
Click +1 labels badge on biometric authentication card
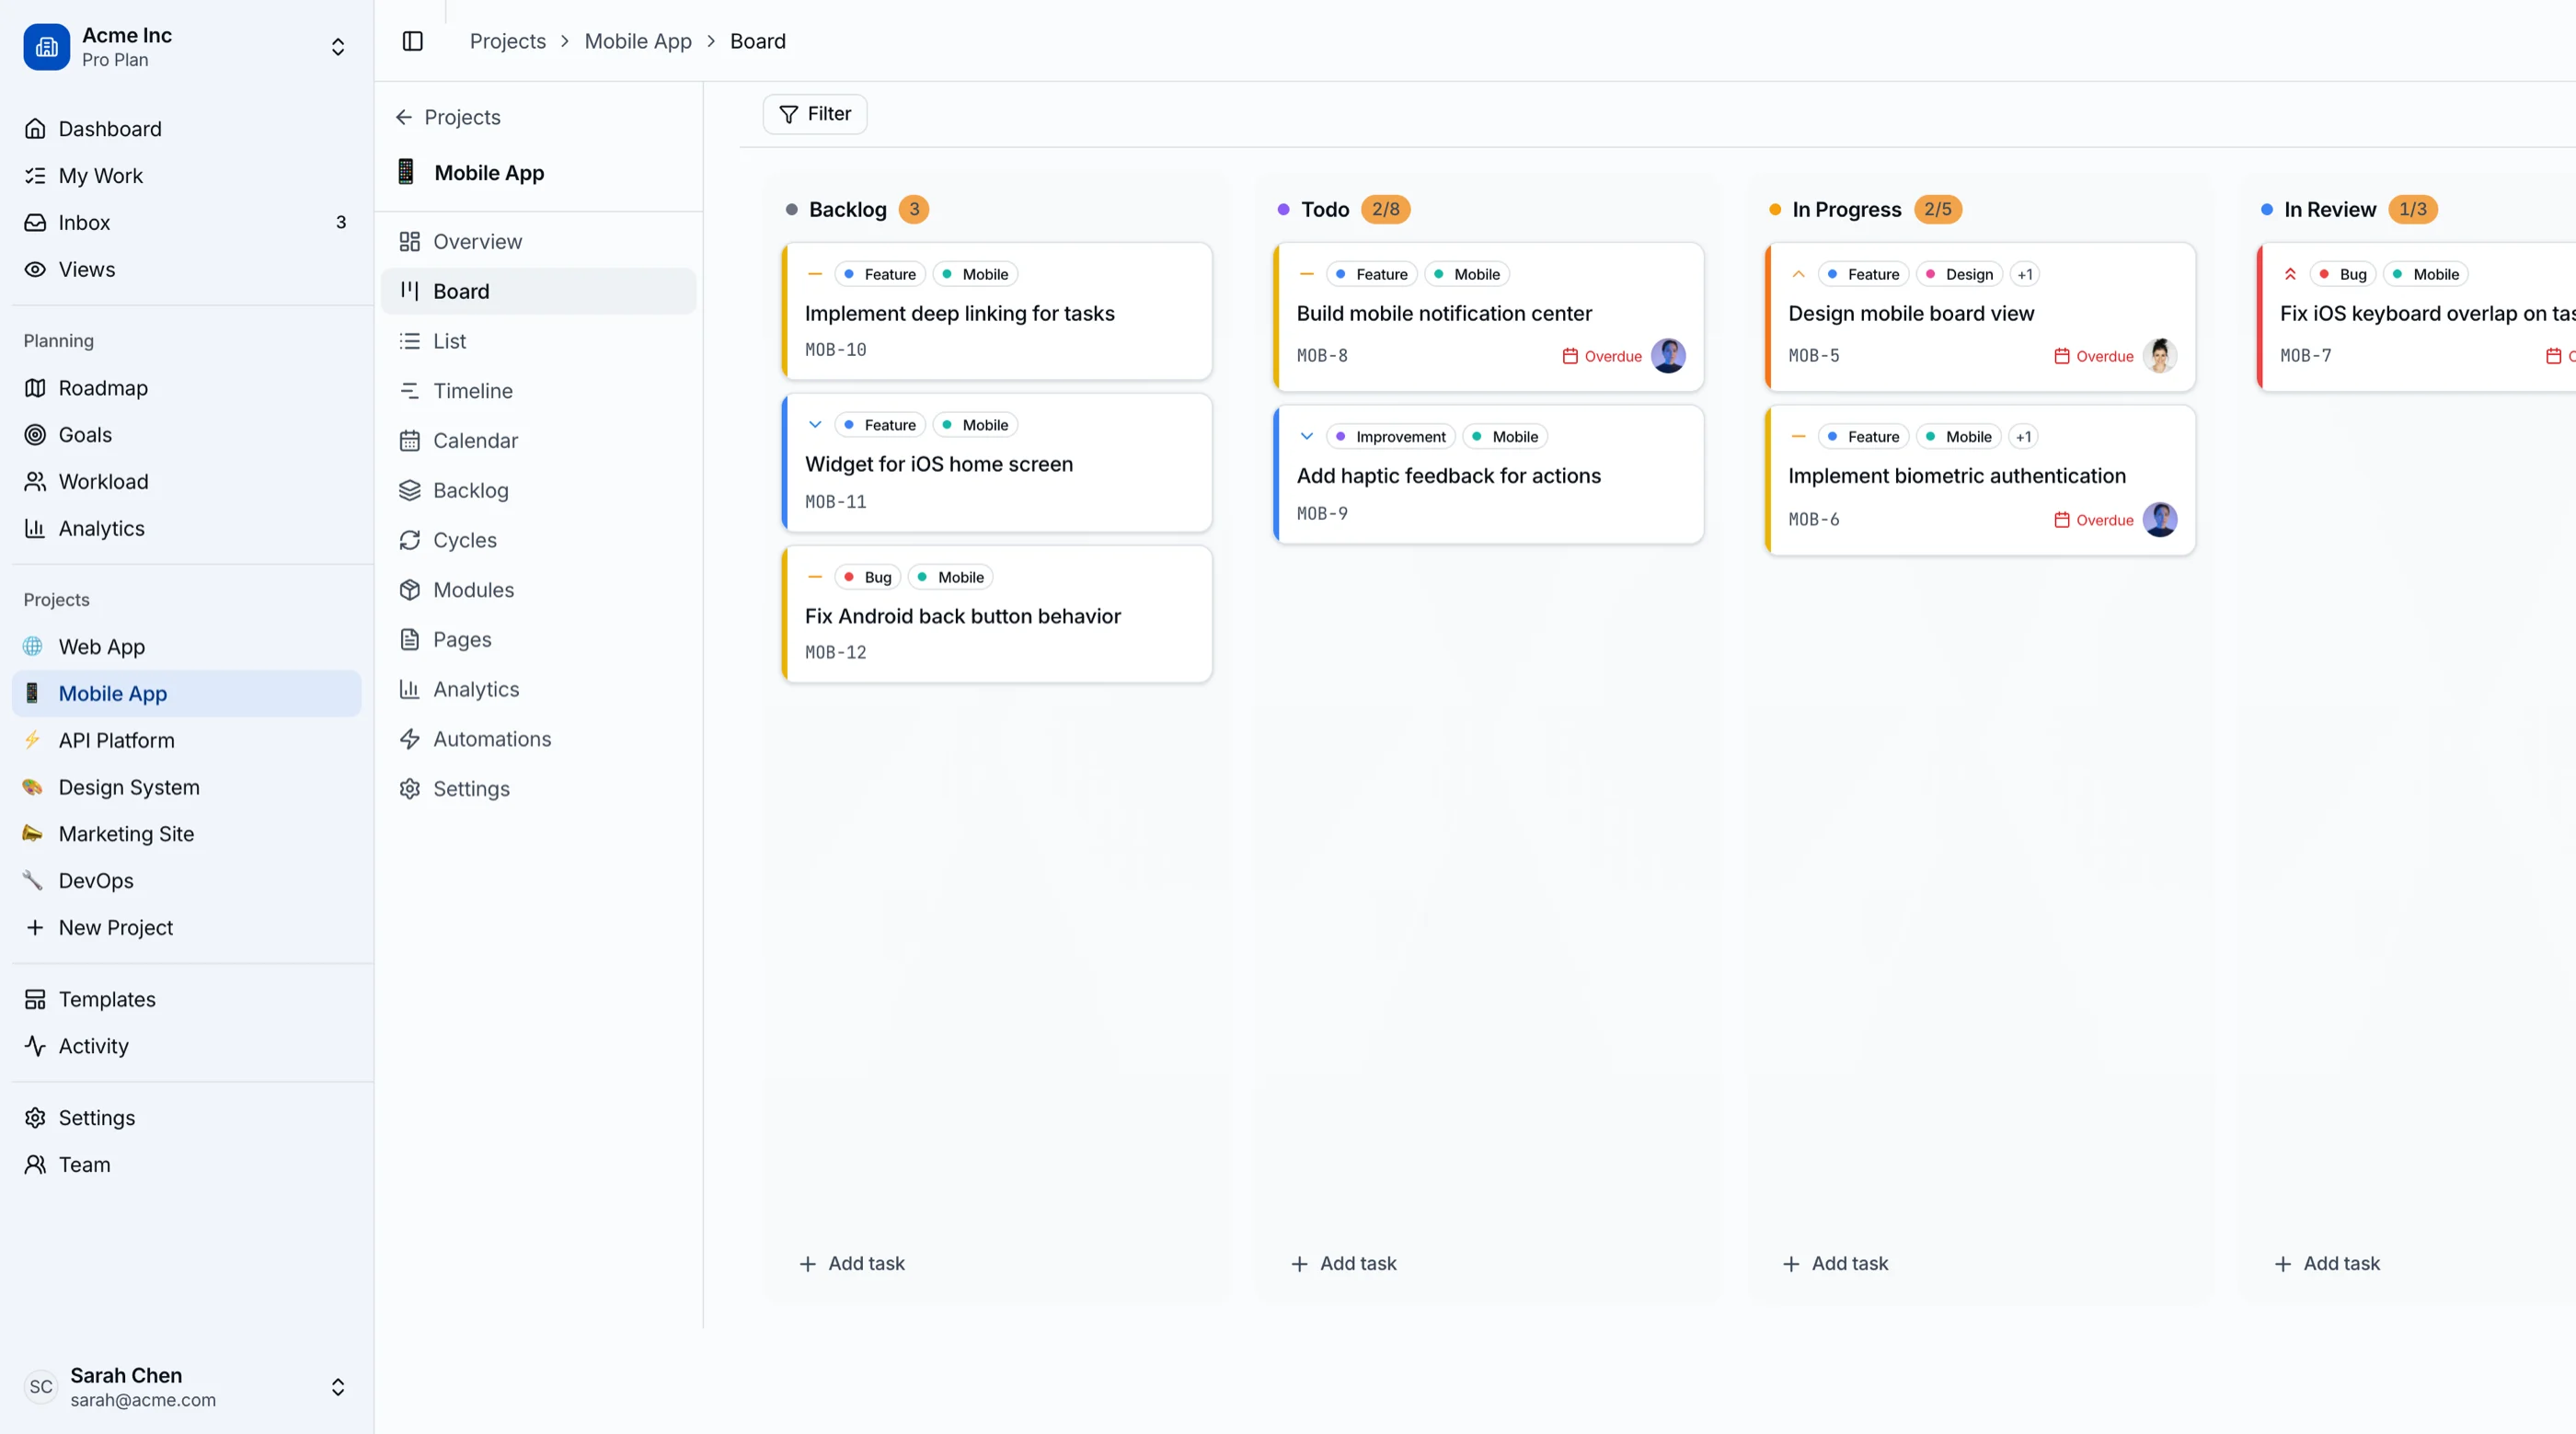[x=2024, y=437]
